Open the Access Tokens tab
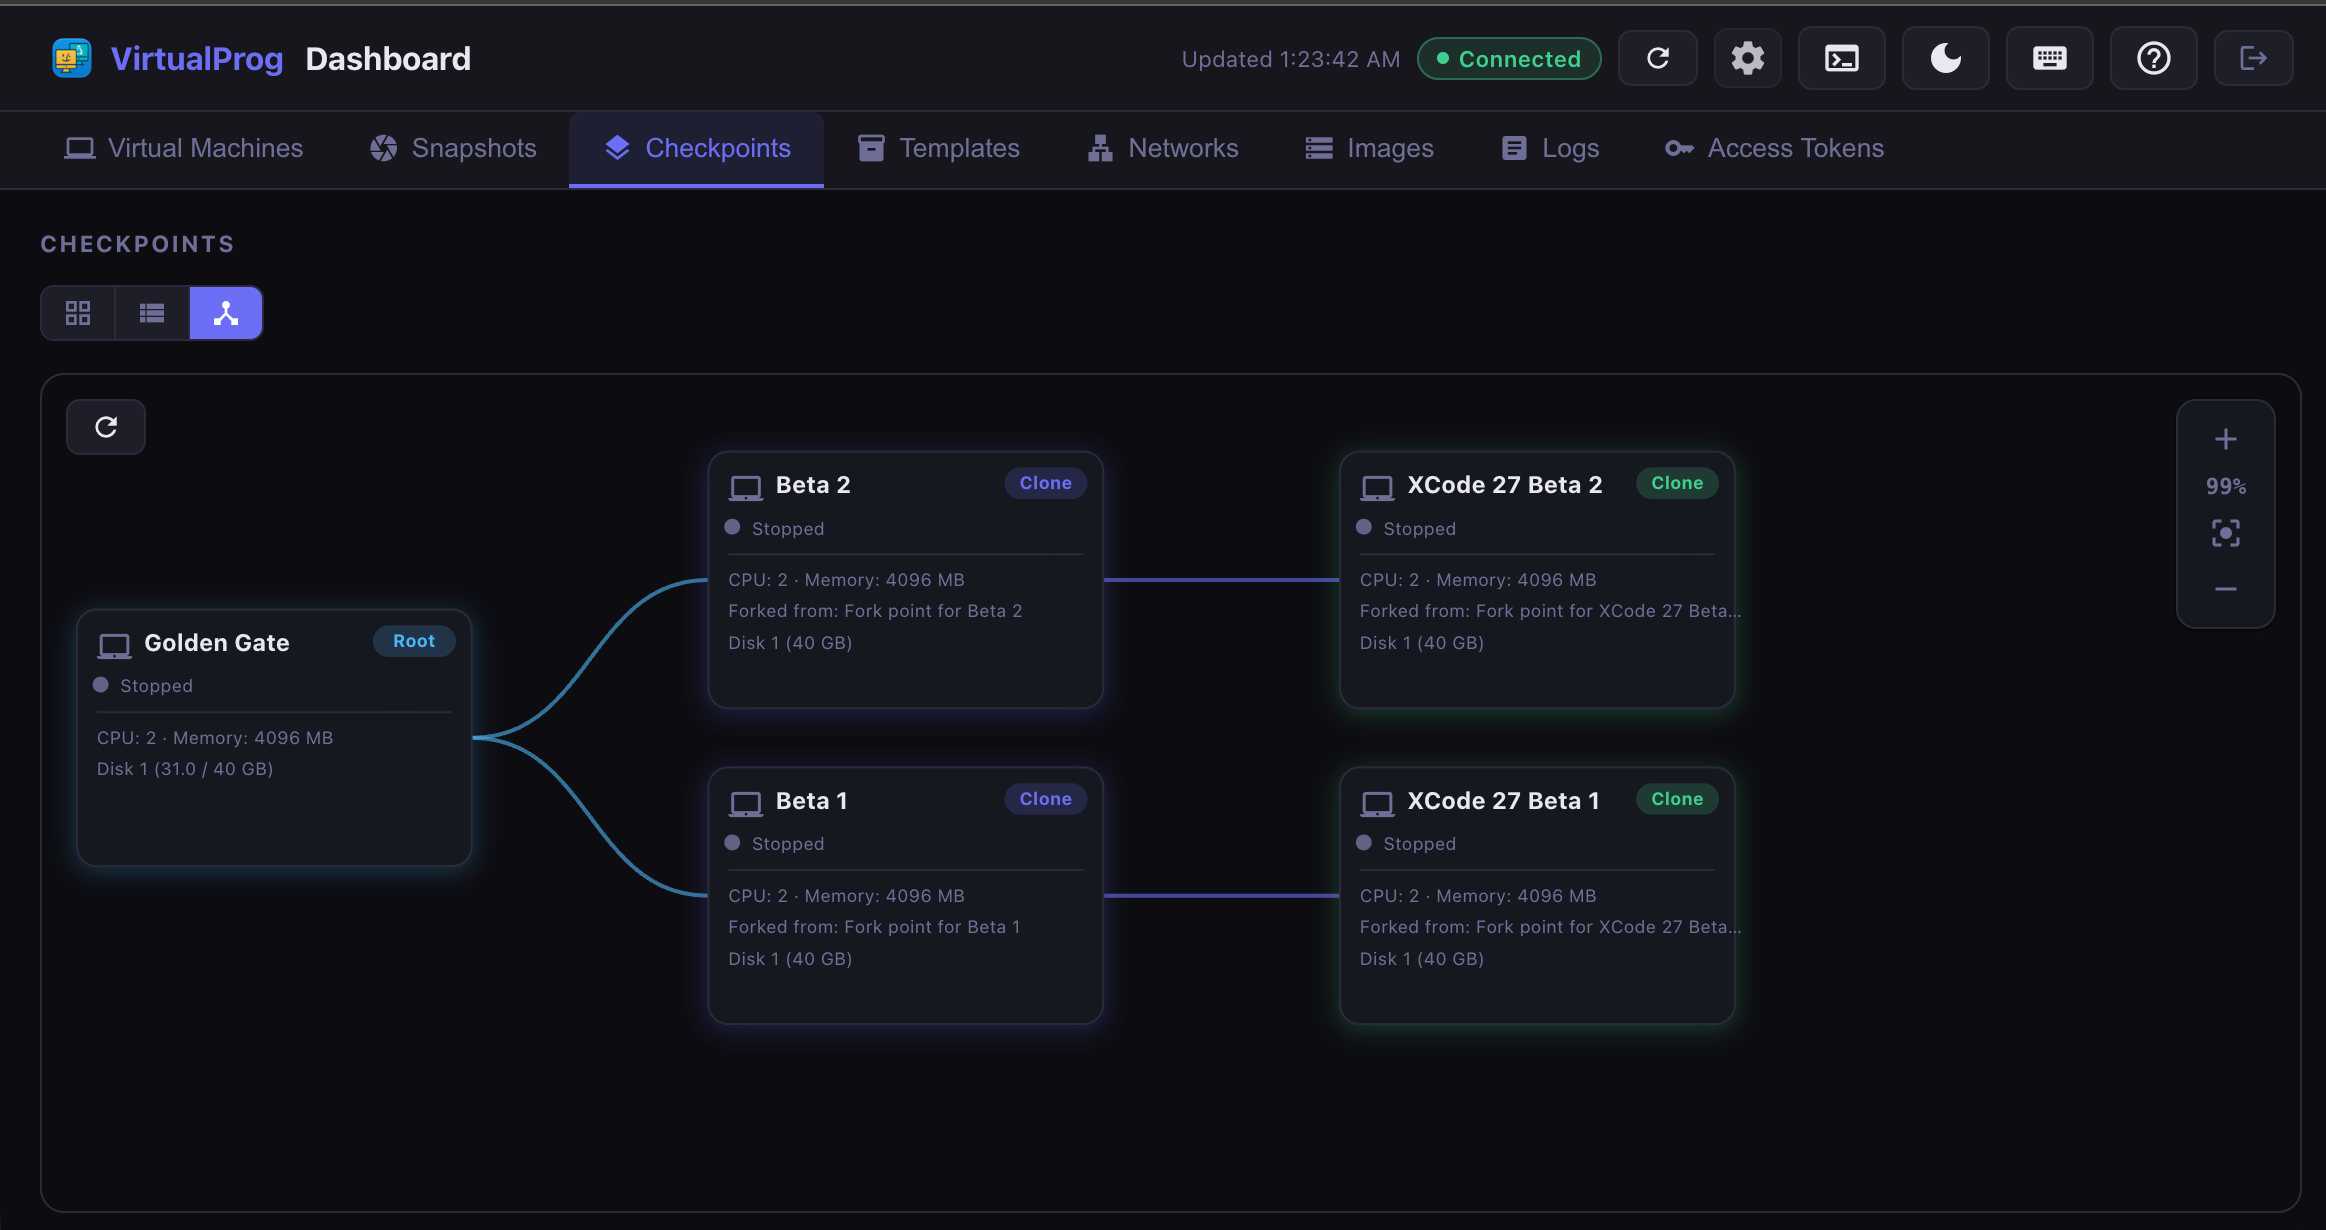 pos(1775,148)
